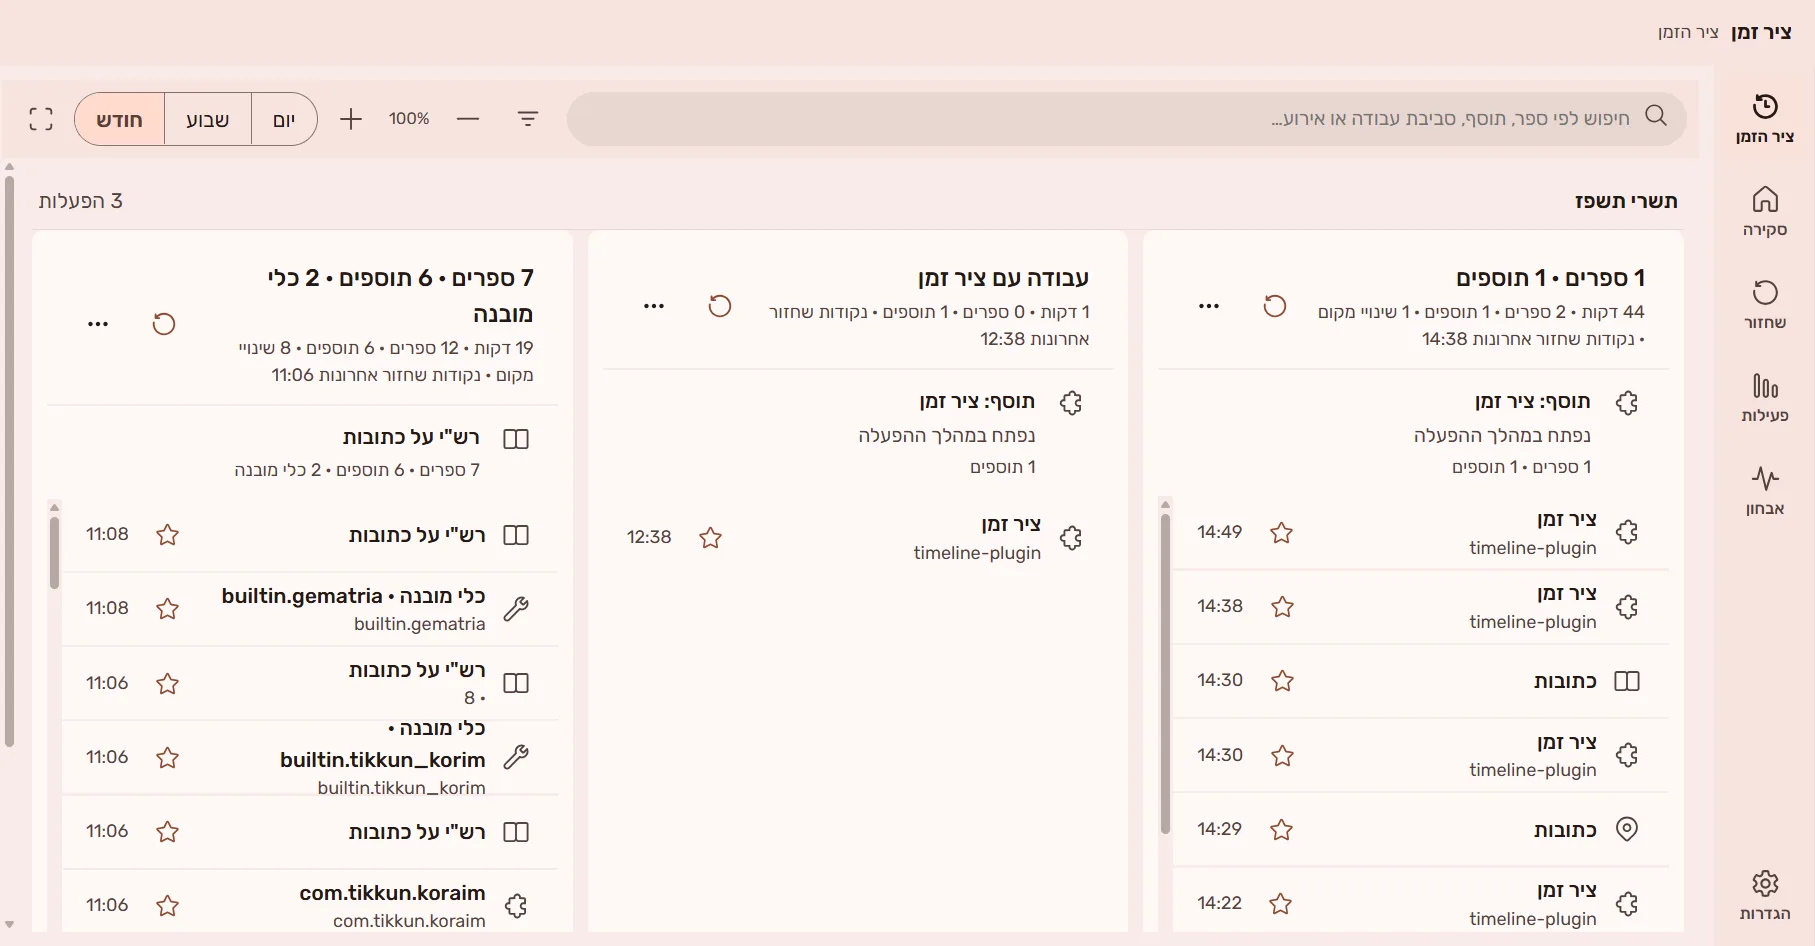Switch to the שבוע week view
The width and height of the screenshot is (1815, 946).
208,120
